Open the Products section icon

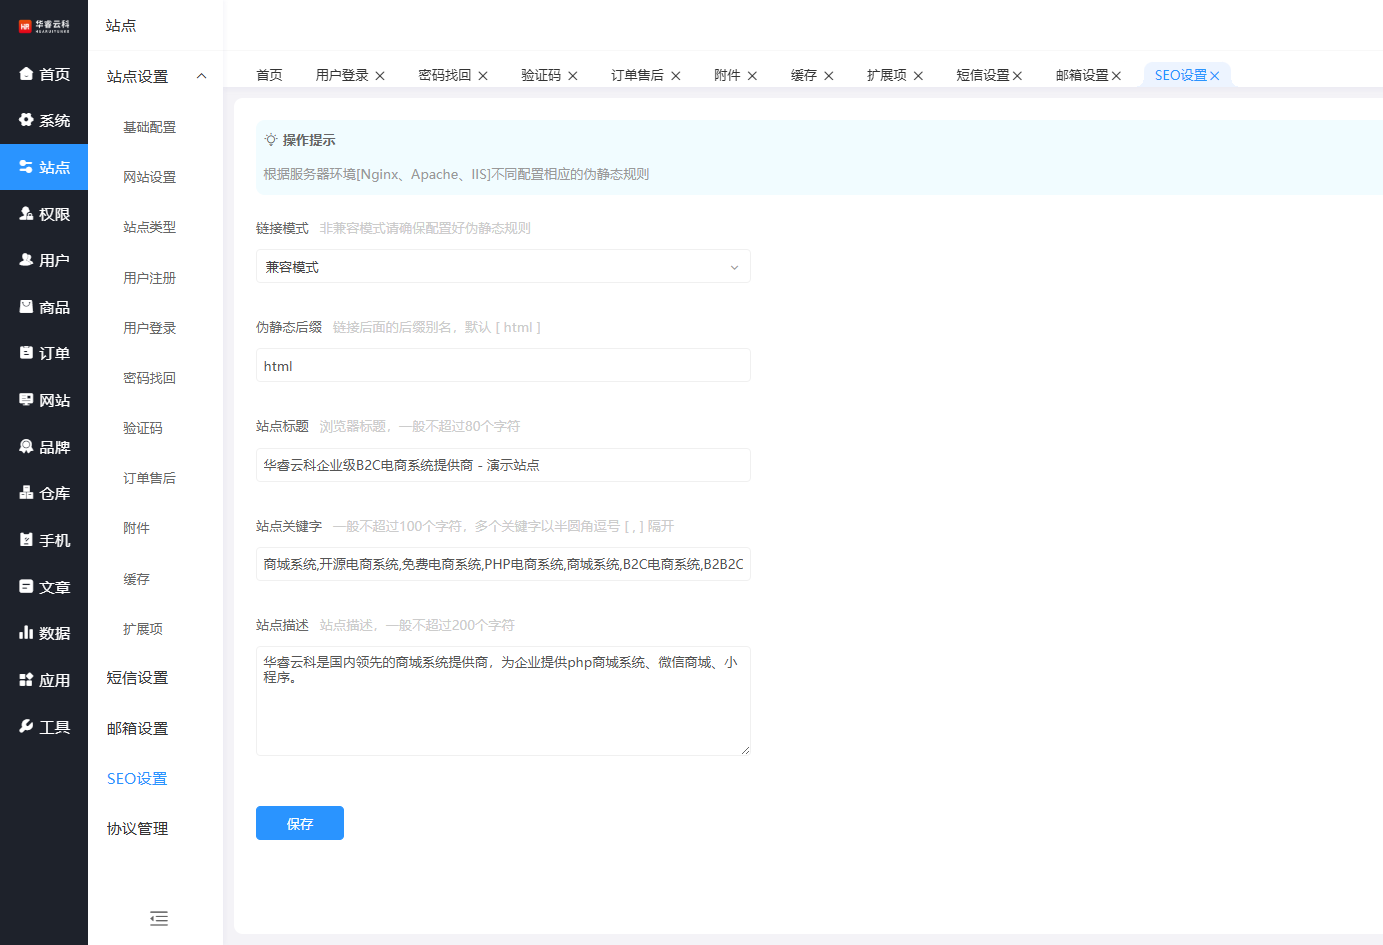point(27,307)
